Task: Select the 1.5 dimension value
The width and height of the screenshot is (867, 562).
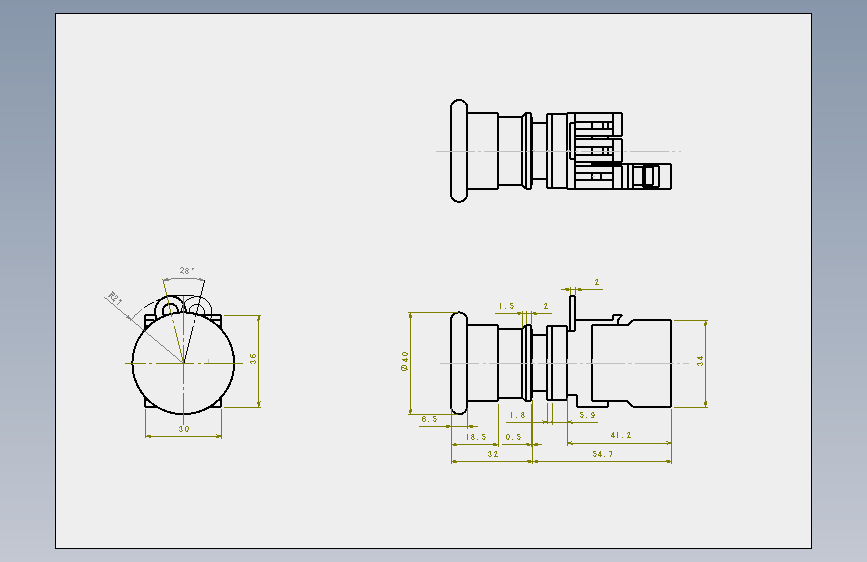Action: pos(506,306)
